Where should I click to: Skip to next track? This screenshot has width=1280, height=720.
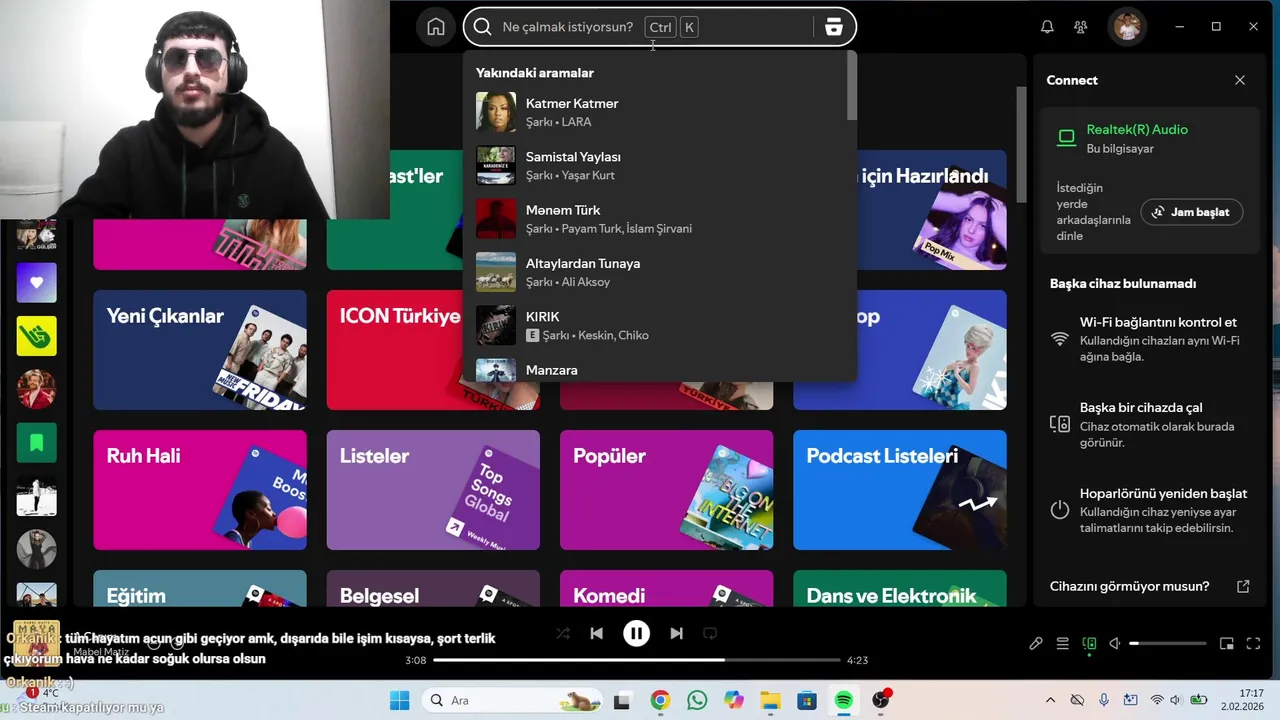[x=676, y=633]
